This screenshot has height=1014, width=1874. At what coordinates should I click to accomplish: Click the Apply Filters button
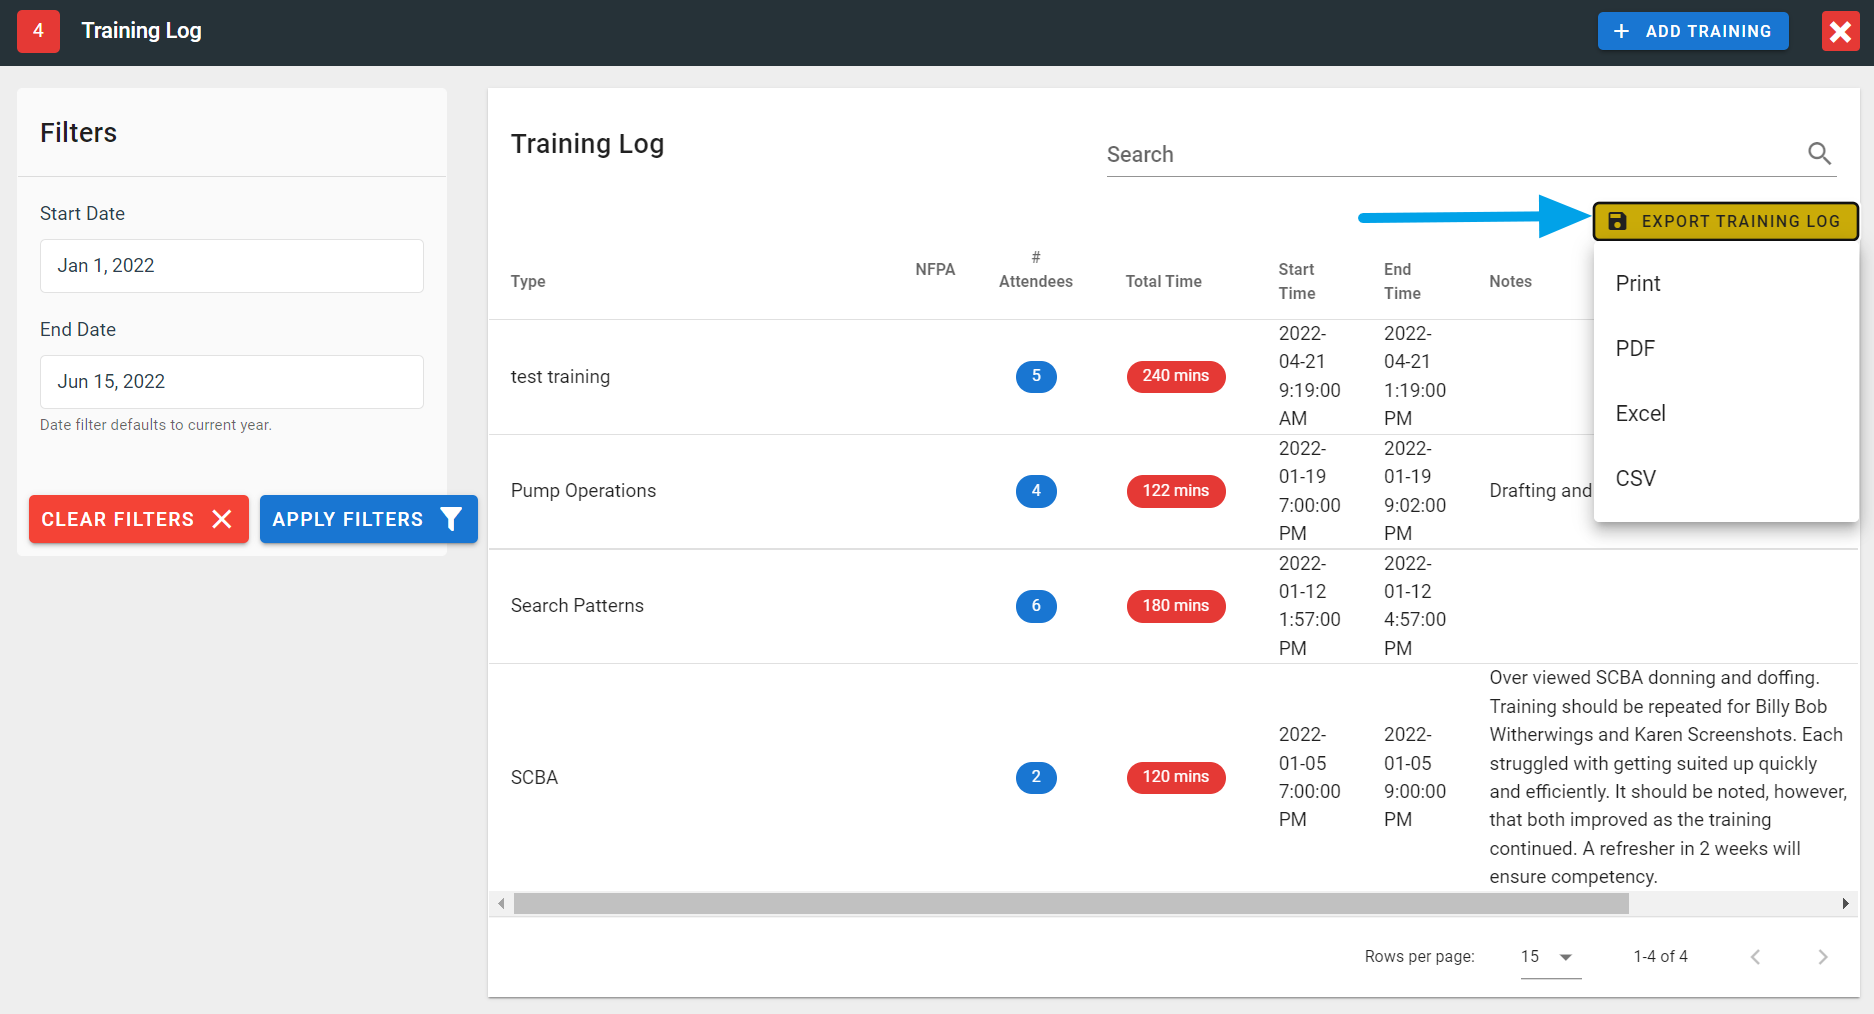tap(368, 519)
